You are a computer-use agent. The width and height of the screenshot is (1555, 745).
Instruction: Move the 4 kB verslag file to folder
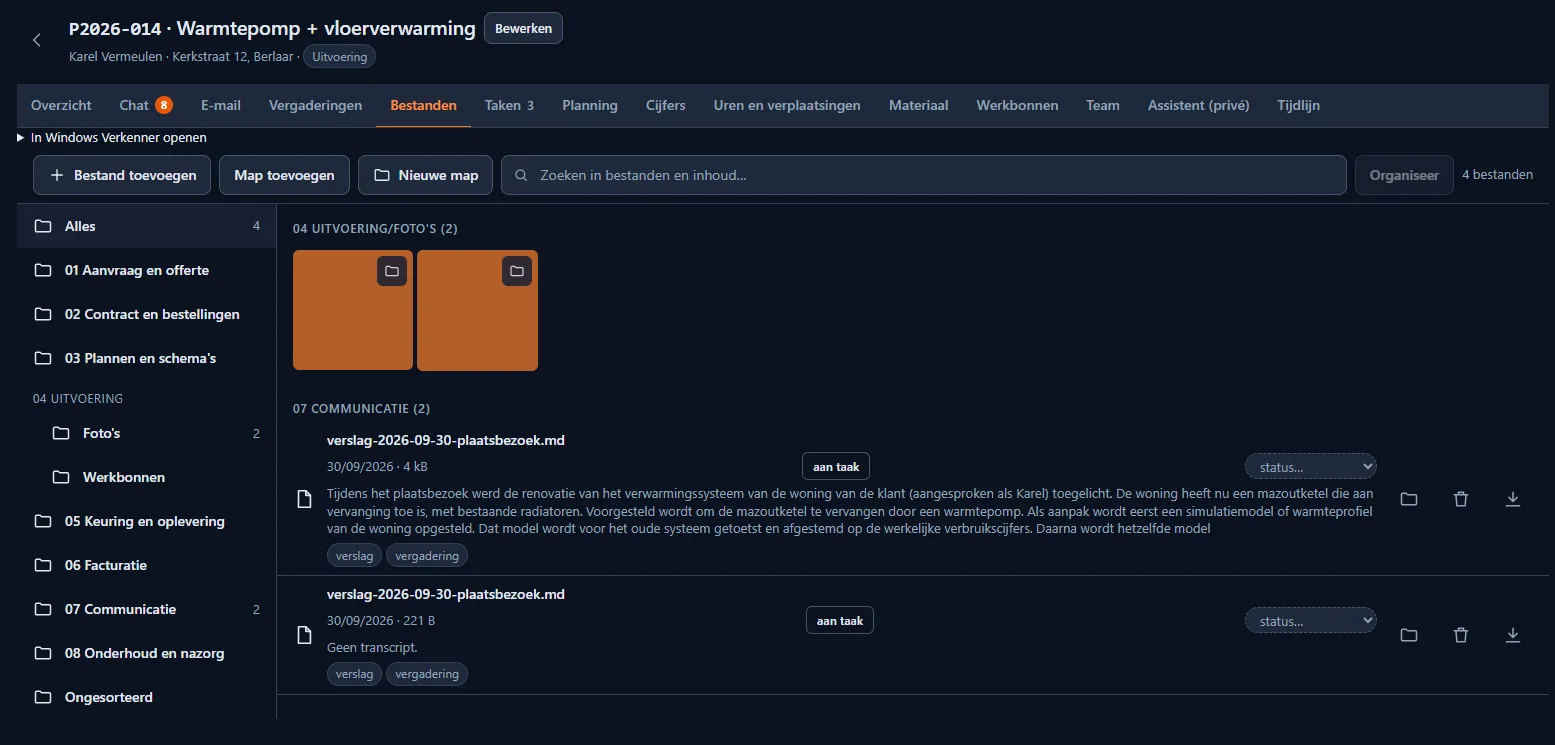pyautogui.click(x=1409, y=499)
